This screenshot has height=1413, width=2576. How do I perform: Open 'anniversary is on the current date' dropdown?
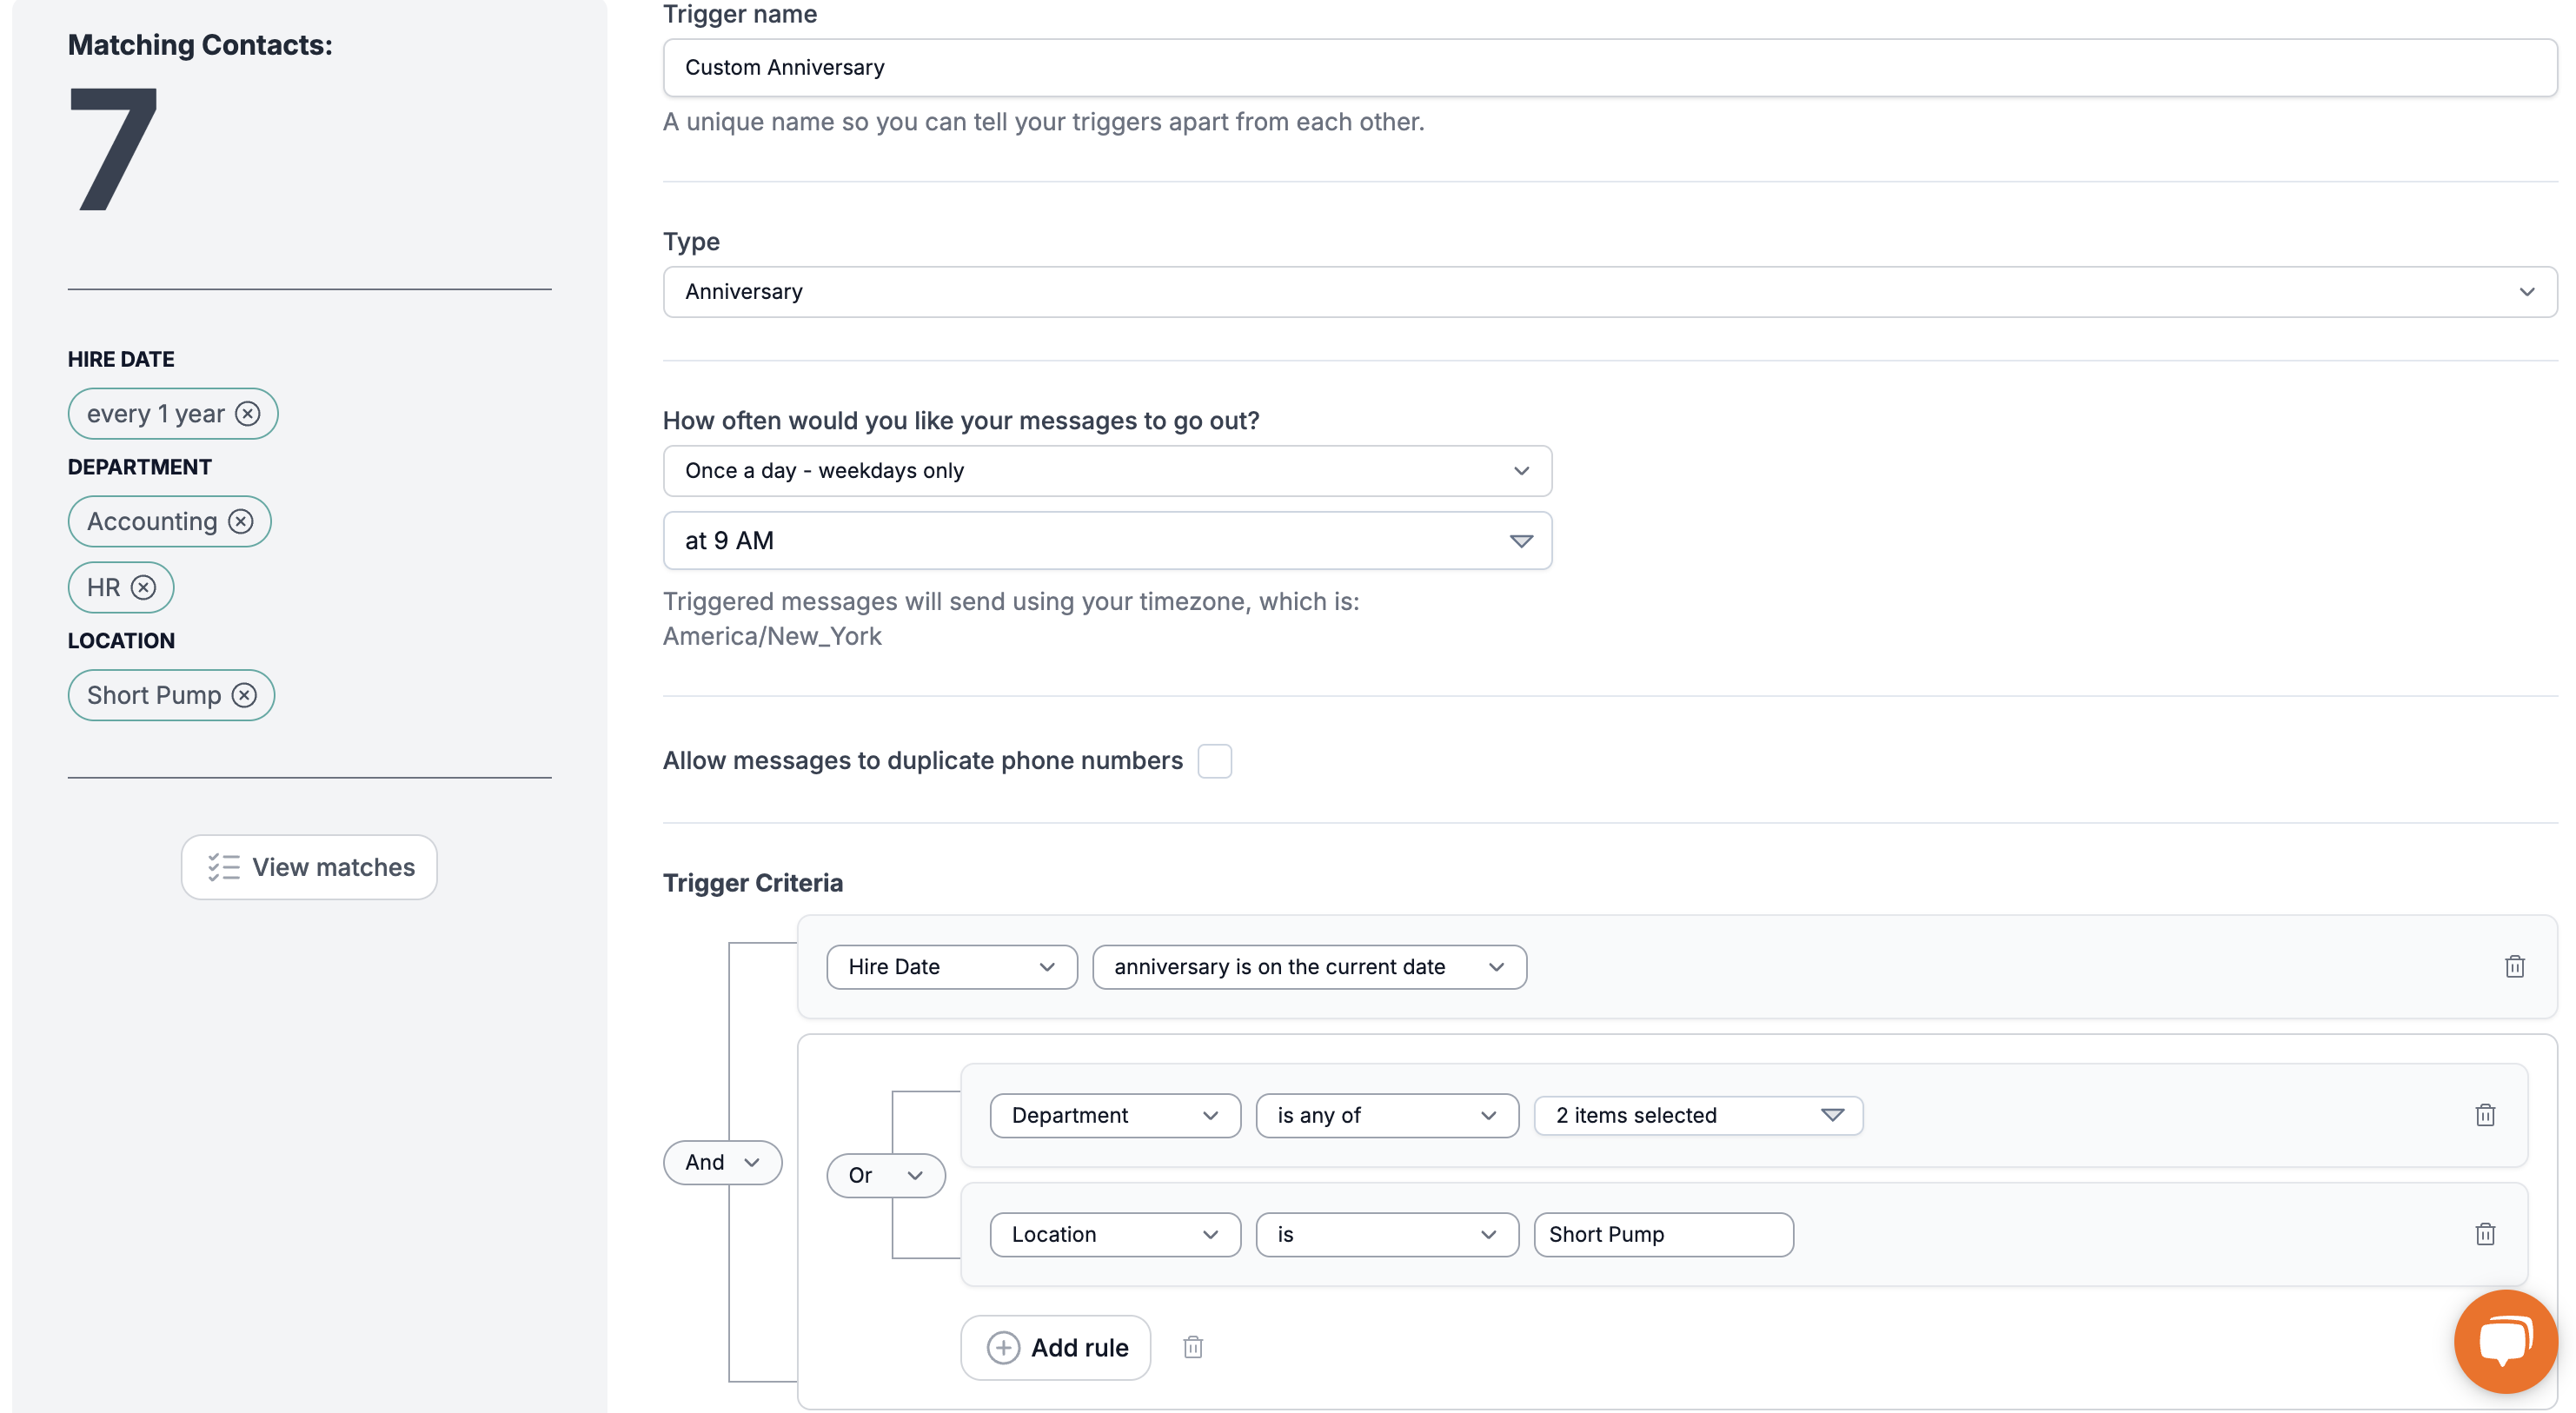(x=1309, y=966)
